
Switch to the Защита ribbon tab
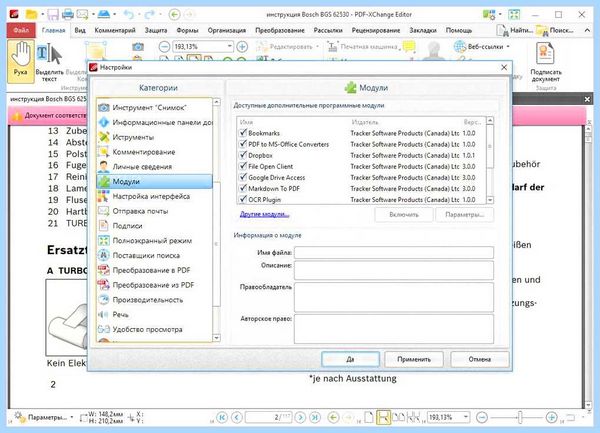[156, 30]
